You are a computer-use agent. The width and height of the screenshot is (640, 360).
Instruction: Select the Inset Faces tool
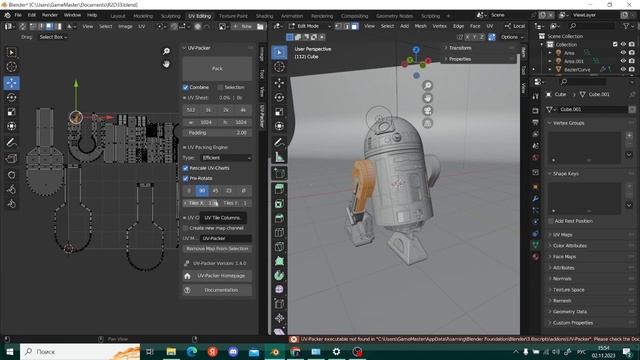(x=280, y=203)
